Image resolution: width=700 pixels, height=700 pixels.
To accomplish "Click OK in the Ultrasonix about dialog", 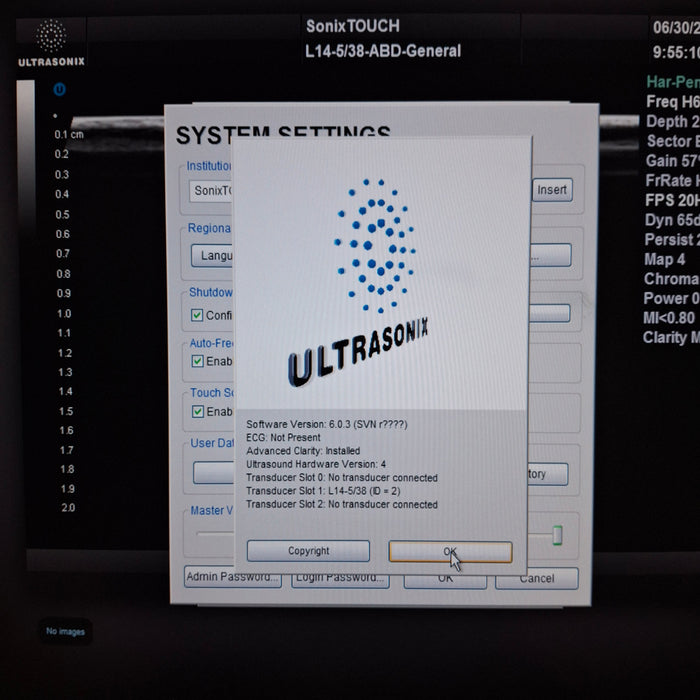I will coord(450,552).
